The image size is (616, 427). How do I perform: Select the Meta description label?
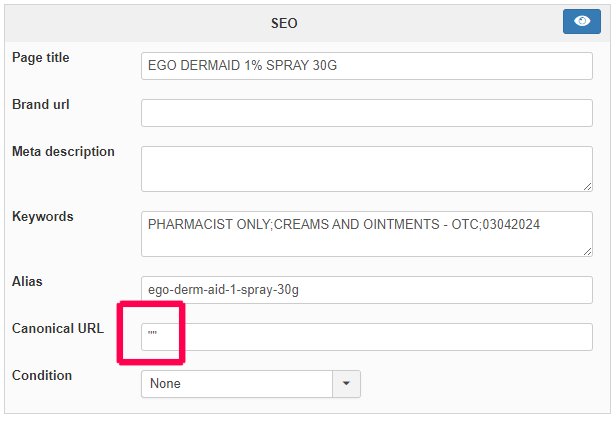63,152
